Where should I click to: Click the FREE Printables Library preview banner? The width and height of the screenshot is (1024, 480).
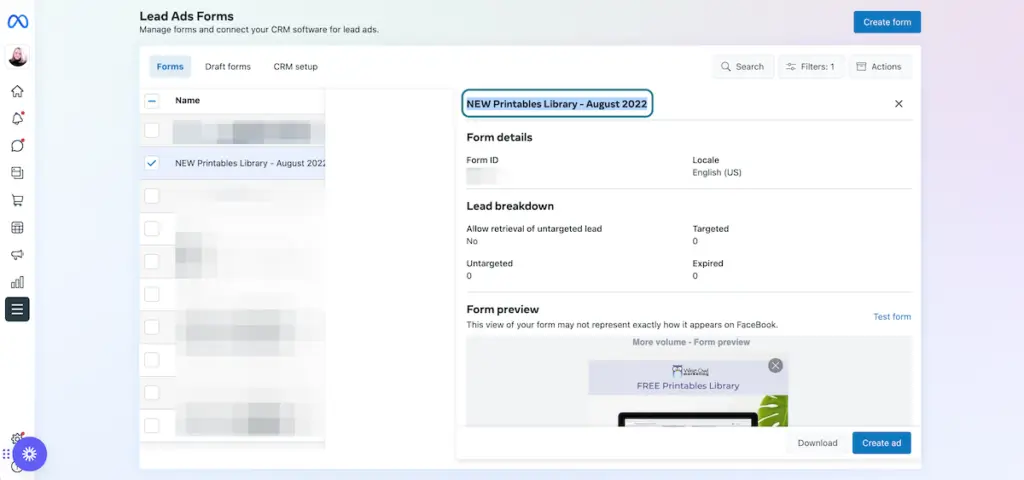tap(688, 377)
